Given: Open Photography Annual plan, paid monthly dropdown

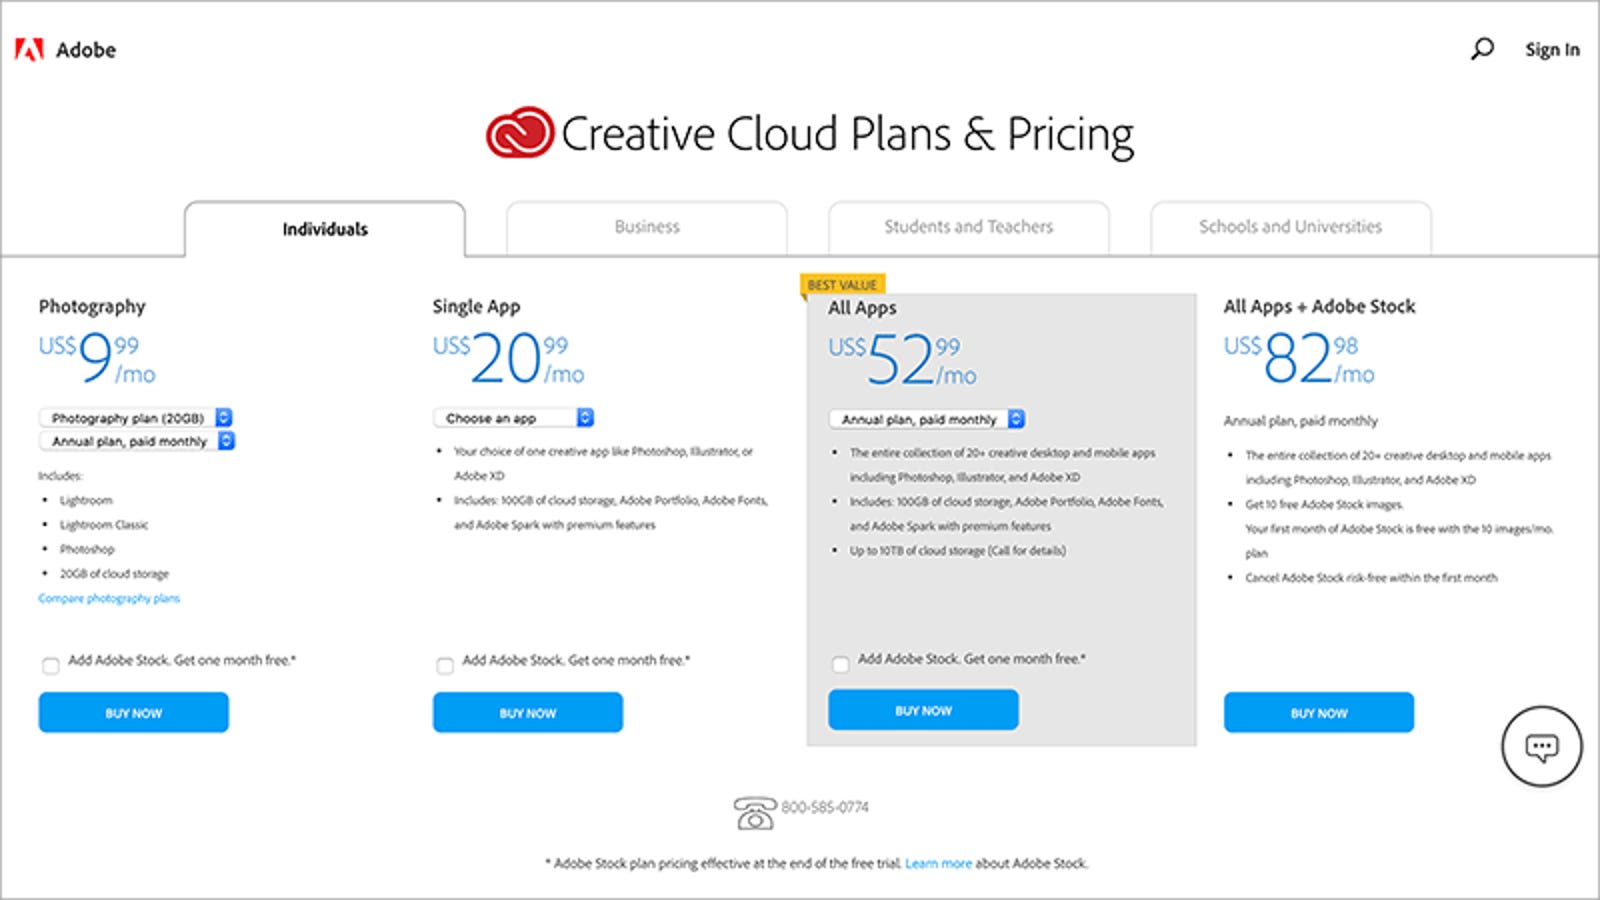Looking at the screenshot, I should click(137, 441).
